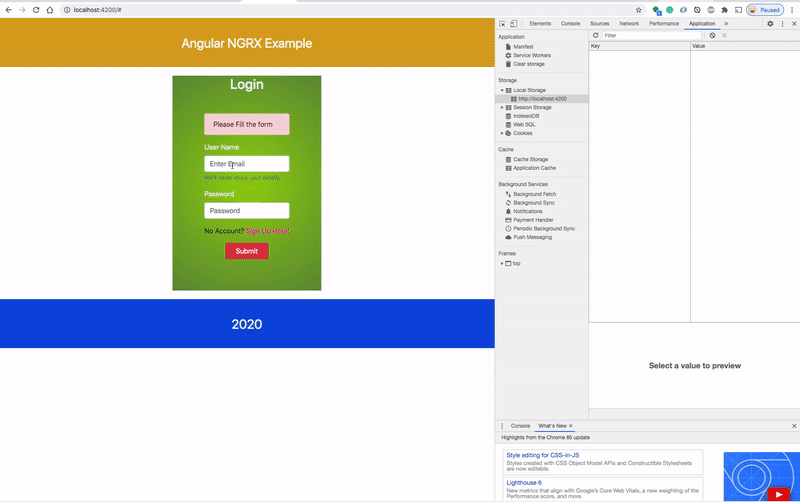This screenshot has width=800, height=502.
Task: Switch to the Network tab
Action: click(x=629, y=23)
